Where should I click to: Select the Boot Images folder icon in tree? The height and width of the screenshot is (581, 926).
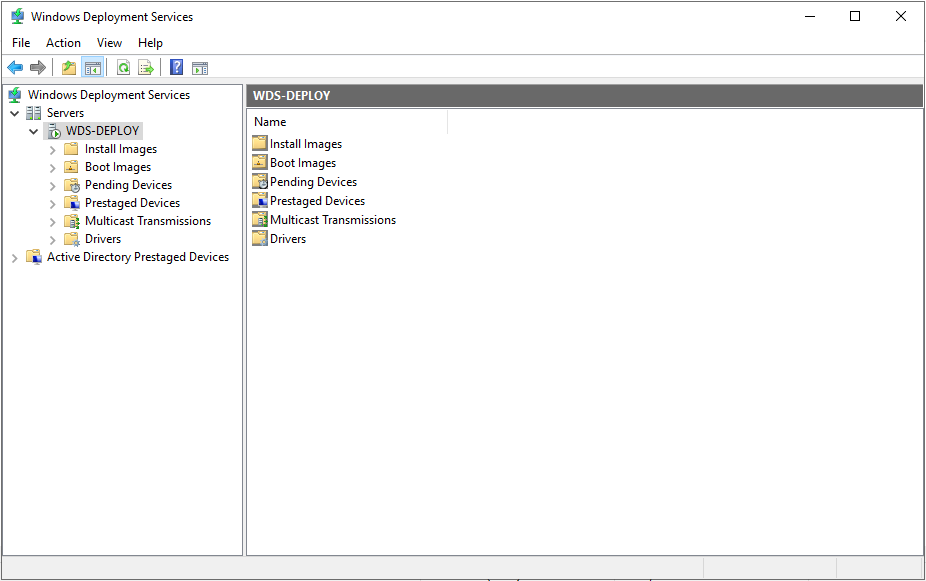tap(71, 167)
